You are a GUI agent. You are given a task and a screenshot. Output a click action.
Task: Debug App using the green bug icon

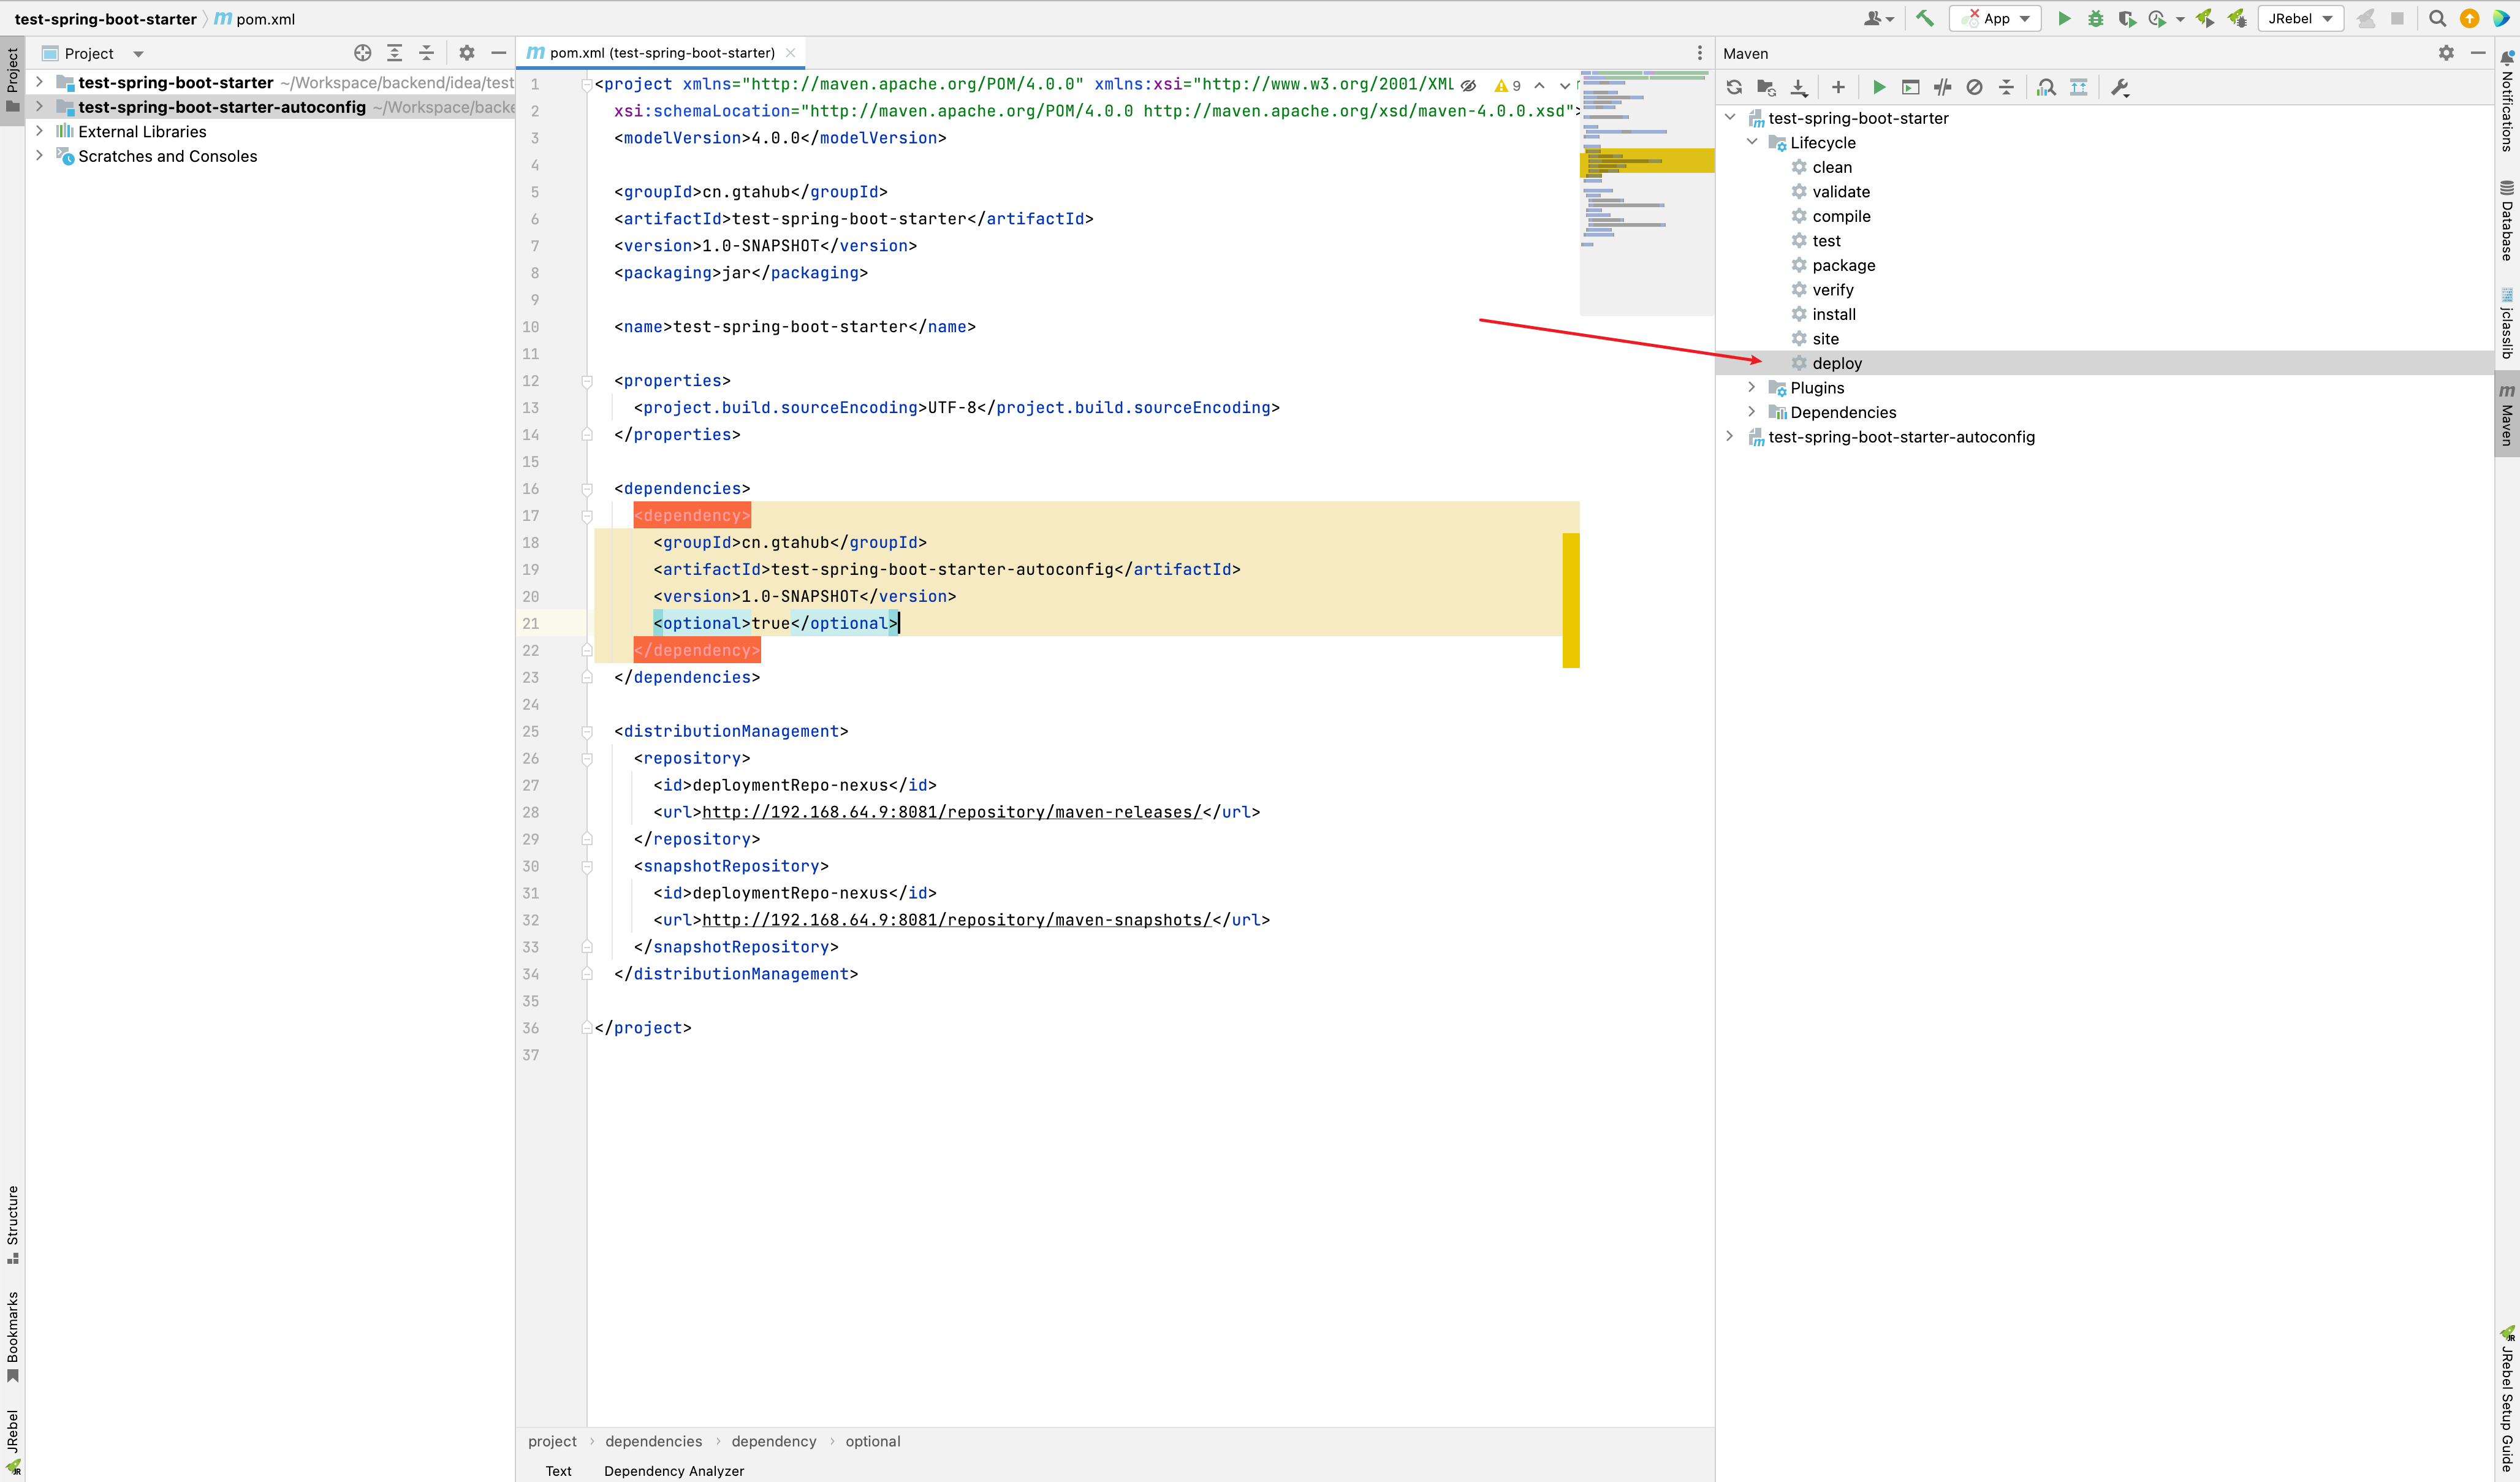tap(2095, 18)
